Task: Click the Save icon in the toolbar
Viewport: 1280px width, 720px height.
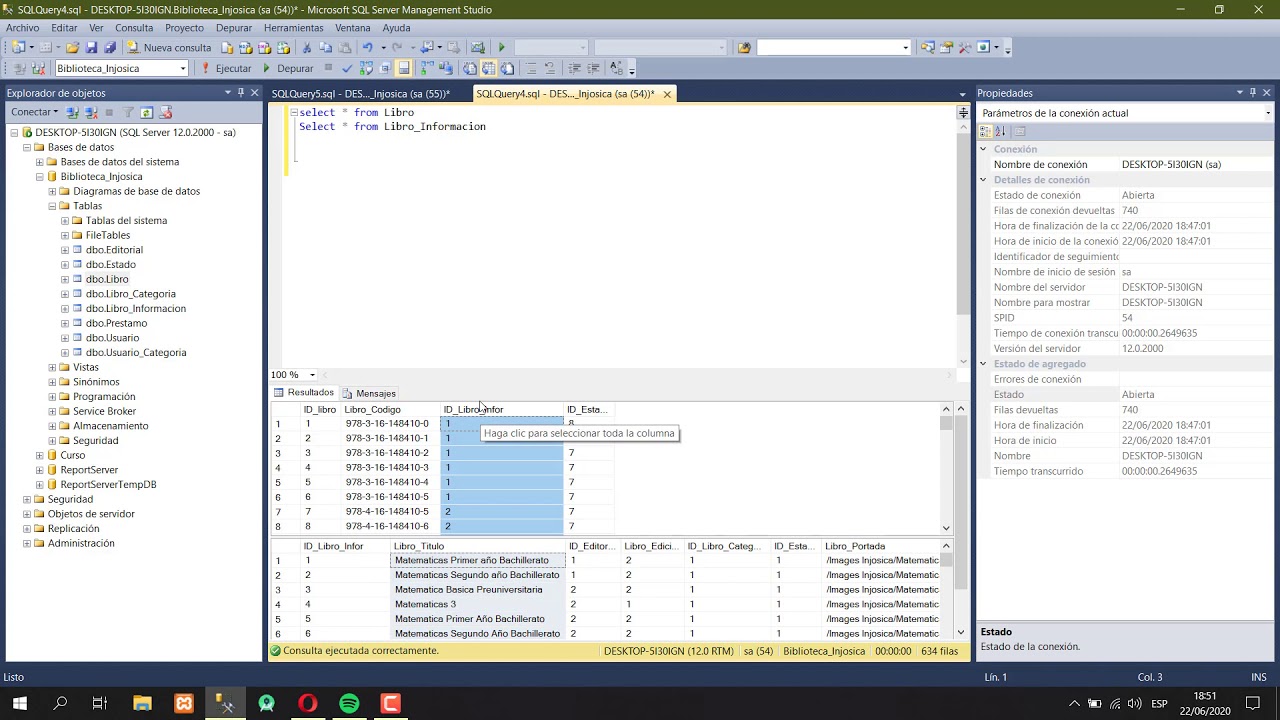Action: 91,47
